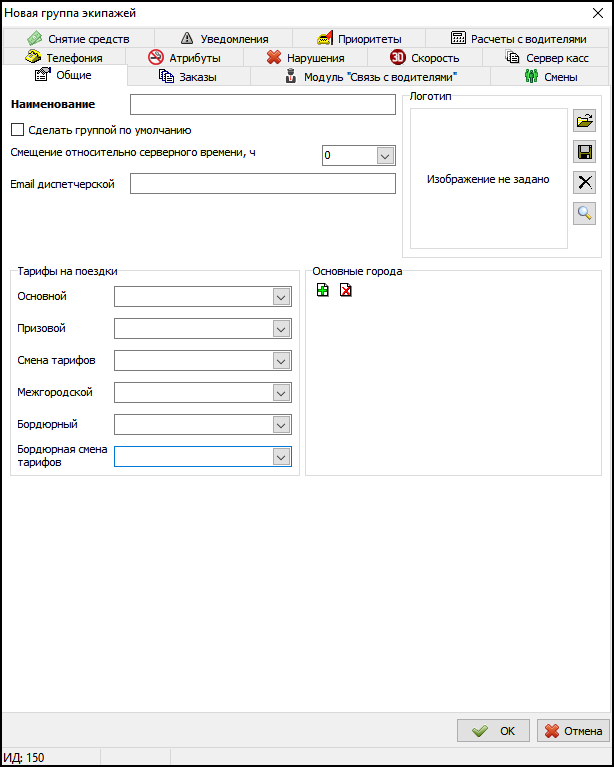This screenshot has height=767, width=614.
Task: Remove a city with the red X icon
Action: pos(345,290)
